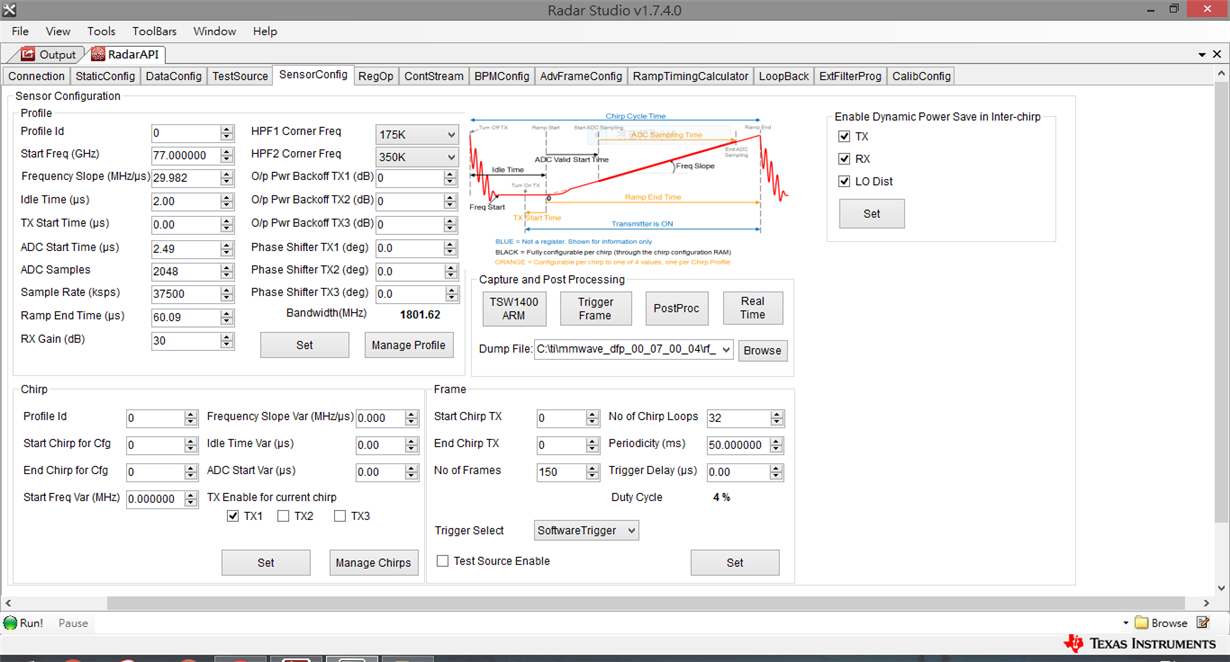Viewport: 1230px width, 662px height.
Task: Click the No of Frames stepper arrows
Action: coord(593,472)
